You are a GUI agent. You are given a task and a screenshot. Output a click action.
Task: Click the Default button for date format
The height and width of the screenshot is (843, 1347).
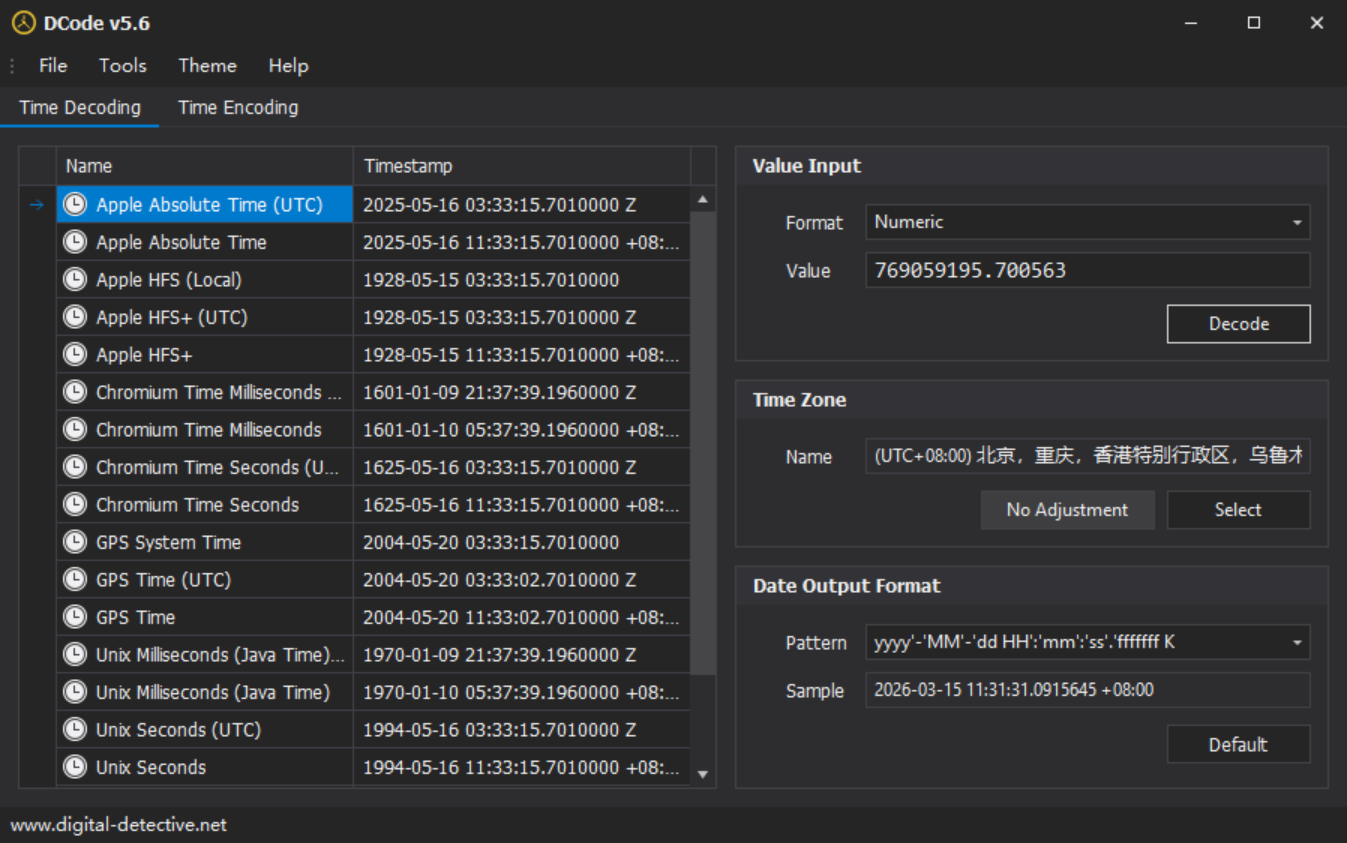1238,745
